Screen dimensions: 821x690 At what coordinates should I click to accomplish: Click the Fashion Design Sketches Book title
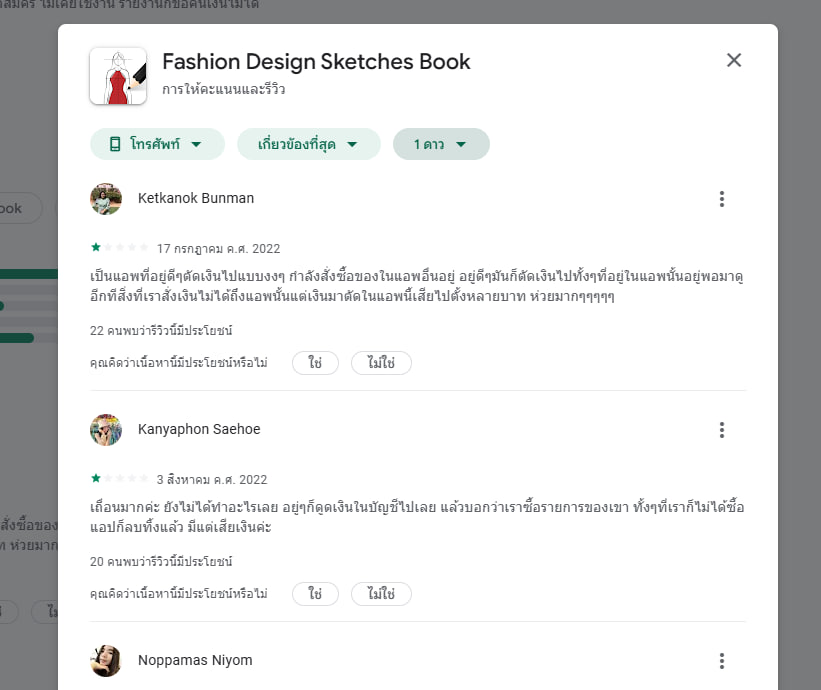tap(316, 61)
